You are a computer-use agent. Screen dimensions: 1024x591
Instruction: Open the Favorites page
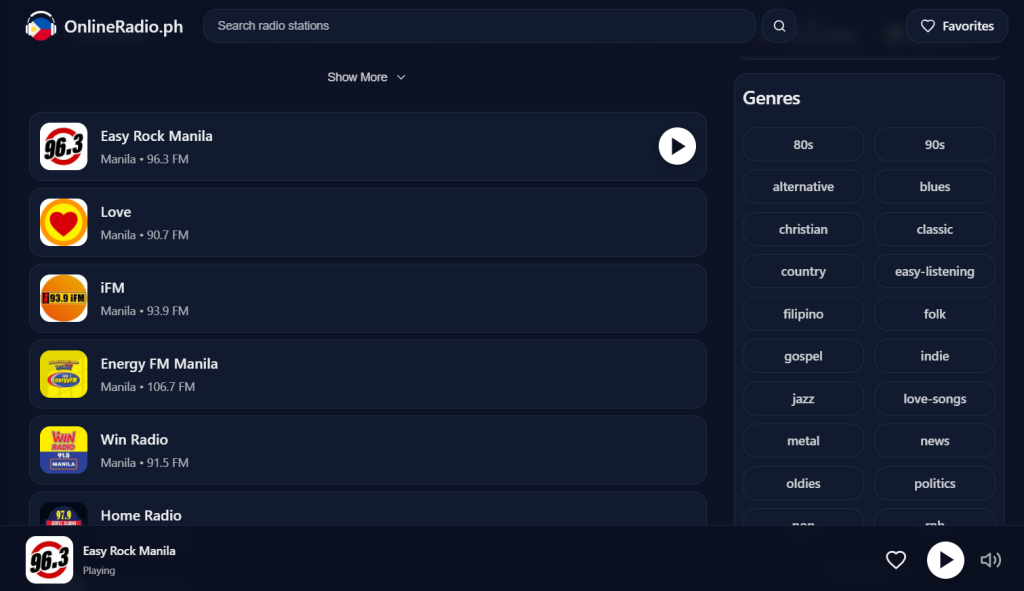(957, 26)
